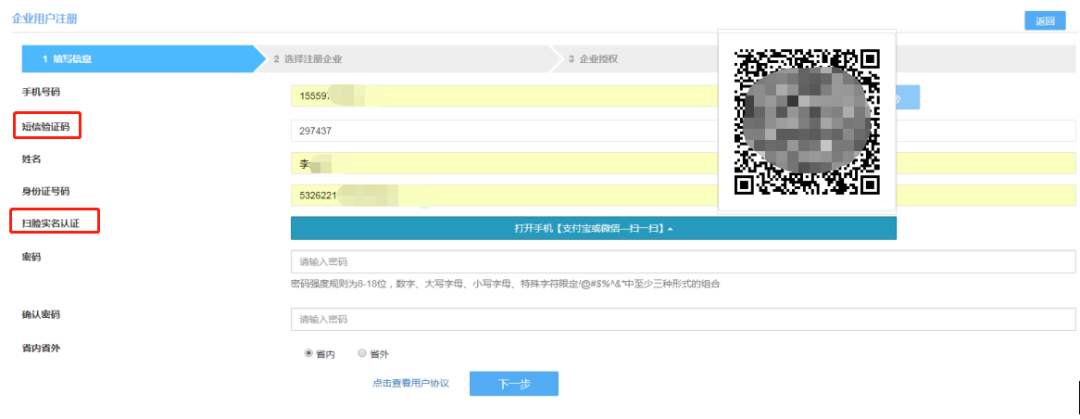Click the 确认密码 input field
The width and height of the screenshot is (1080, 419).
coord(683,320)
